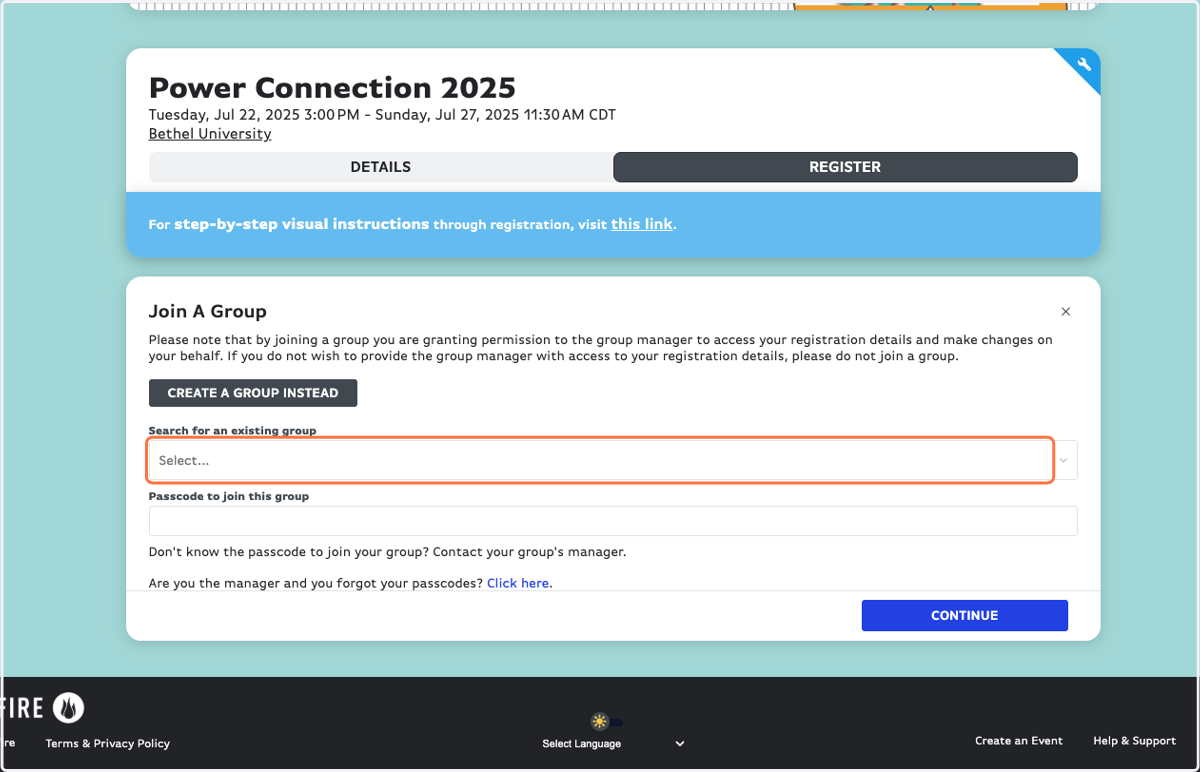Click the Join A Group heading text
This screenshot has height=772, width=1200.
click(208, 312)
